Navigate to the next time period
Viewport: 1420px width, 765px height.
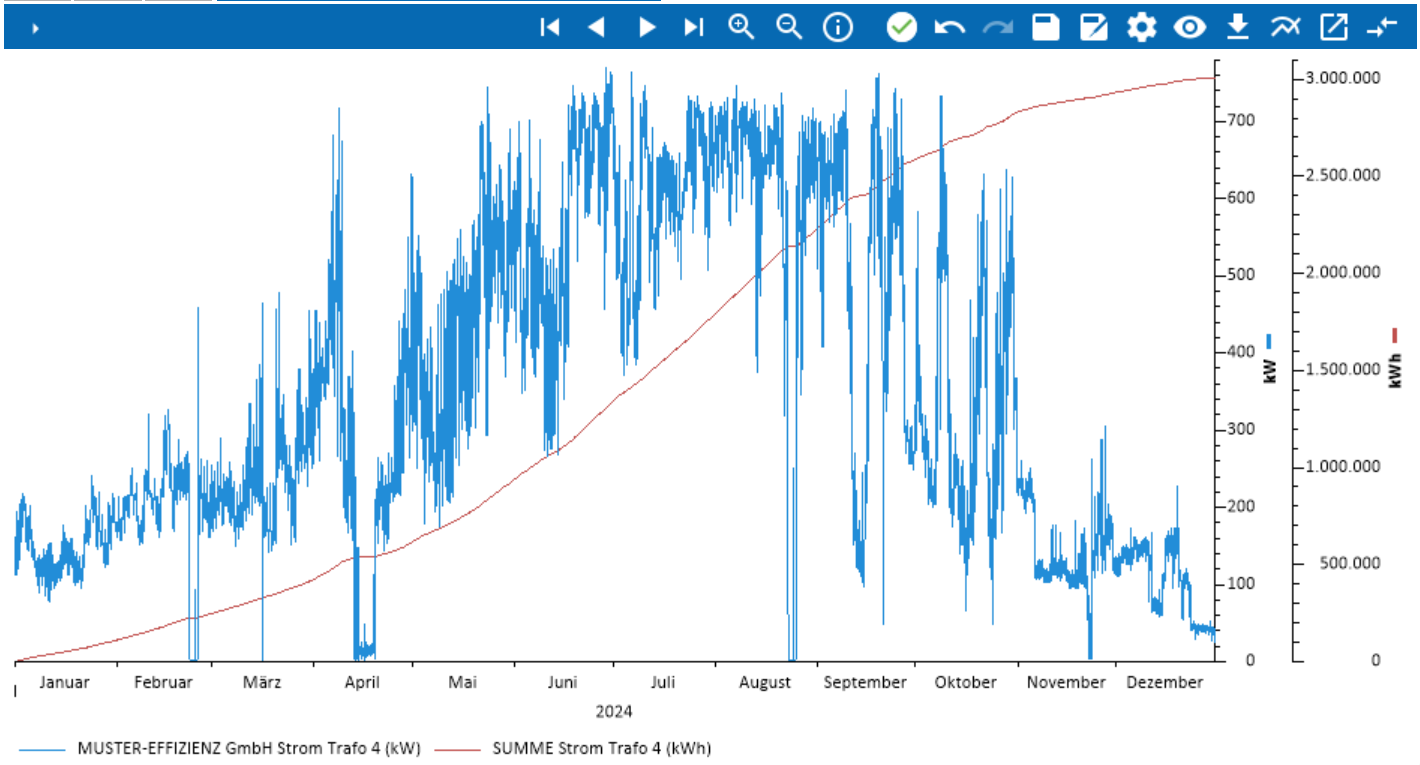(647, 27)
